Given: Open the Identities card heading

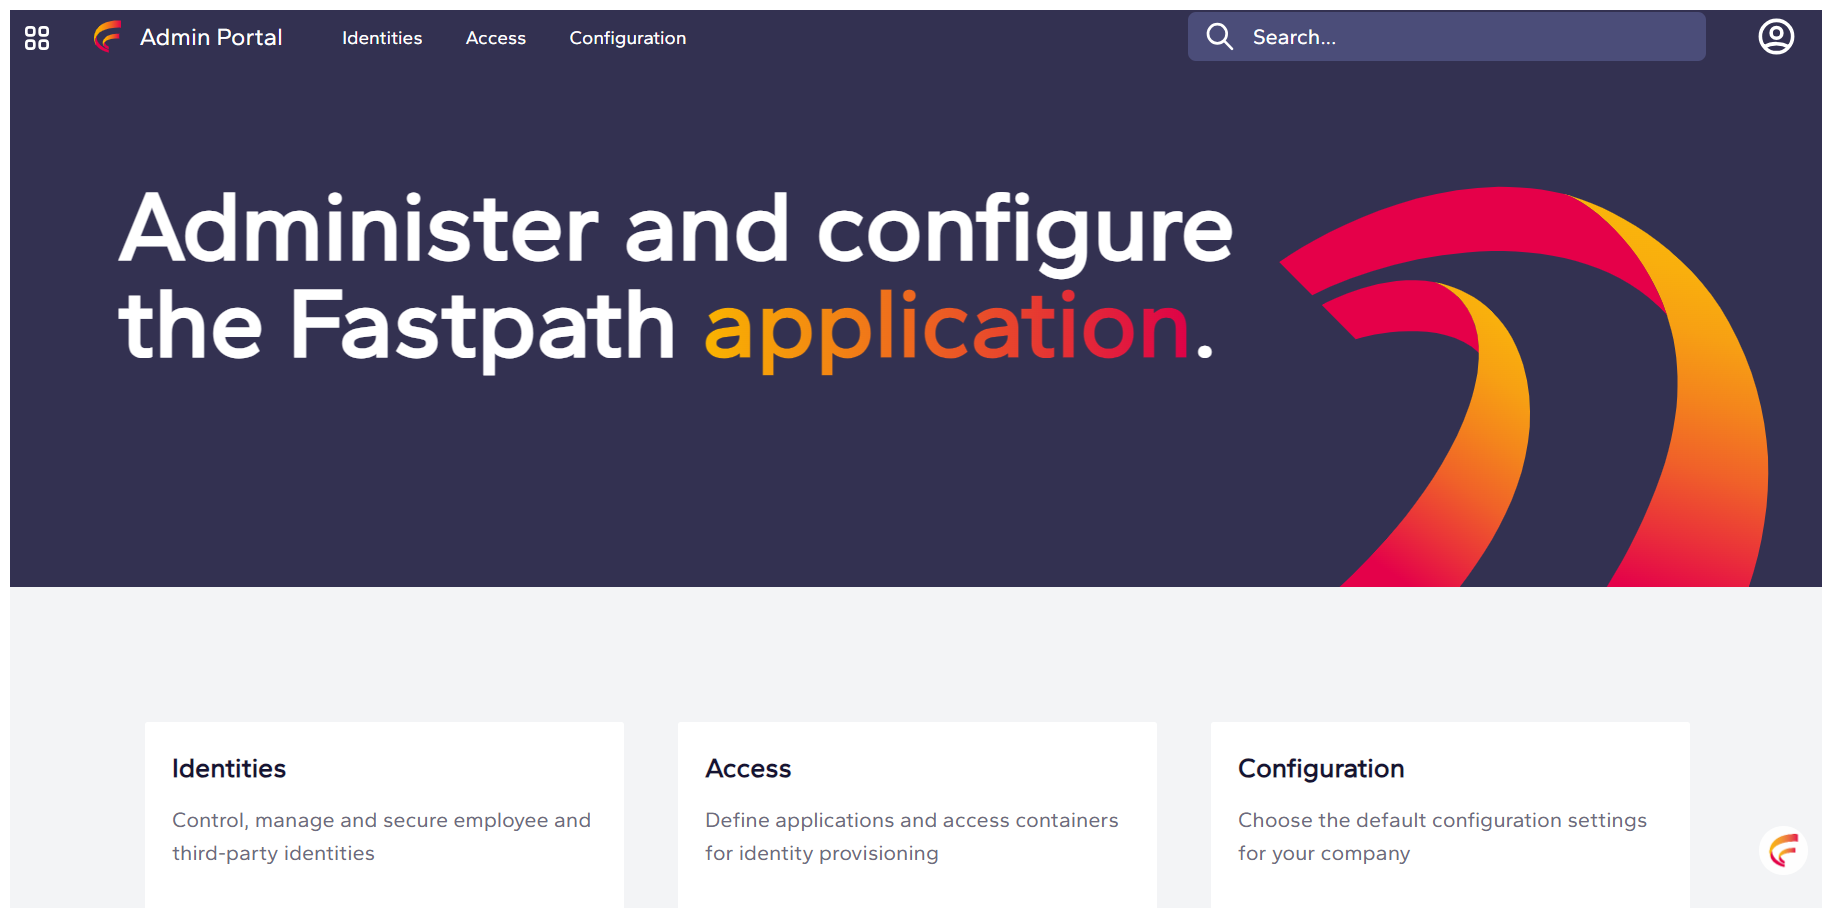Looking at the screenshot, I should pyautogui.click(x=228, y=769).
